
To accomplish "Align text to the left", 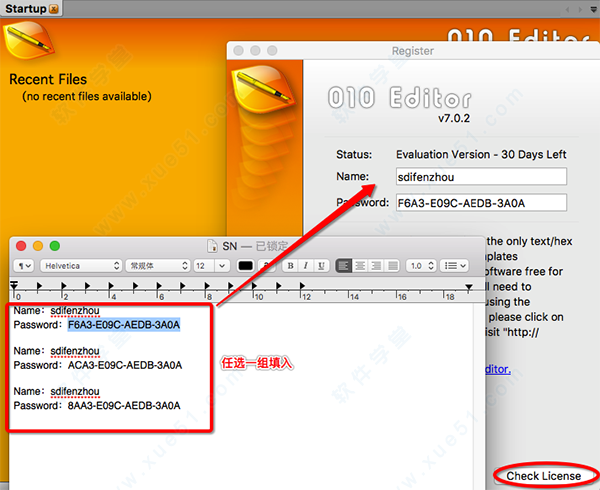I will click(345, 266).
